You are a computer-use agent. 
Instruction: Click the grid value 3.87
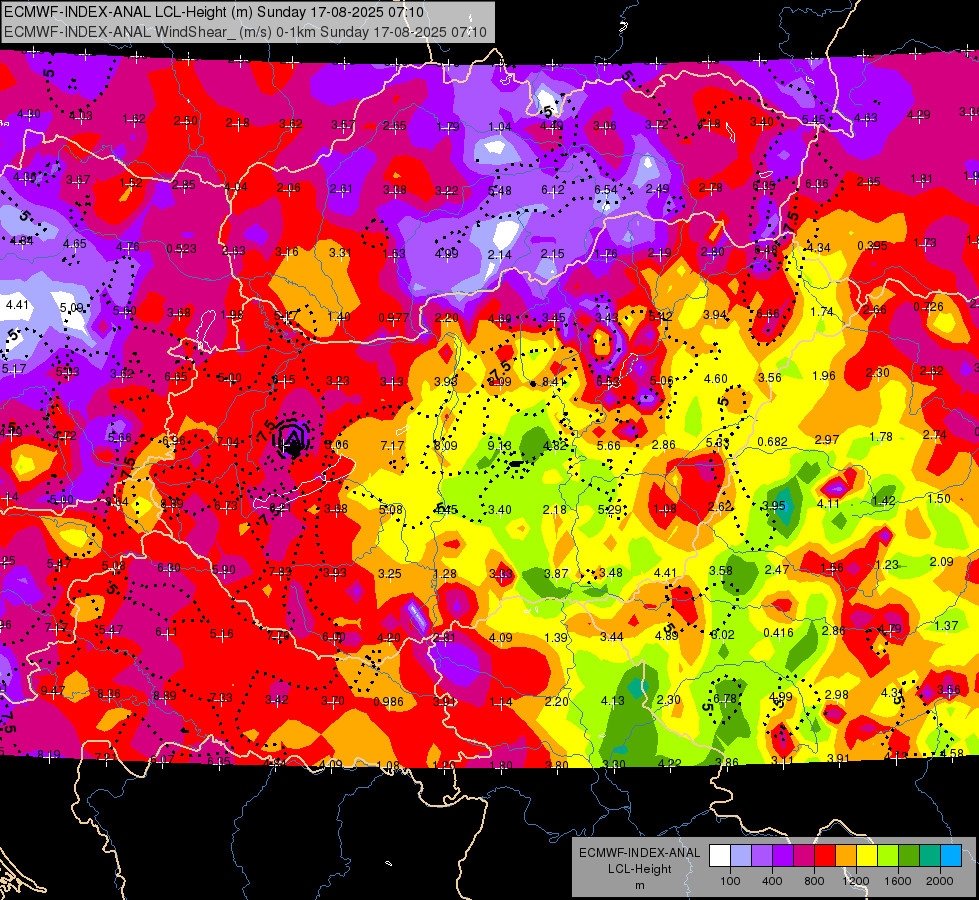[x=555, y=574]
